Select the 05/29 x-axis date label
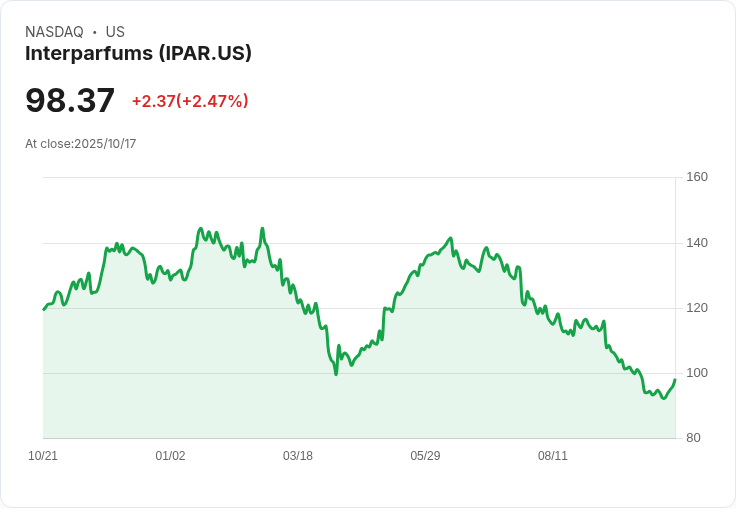Viewport: 736px width, 508px height. [x=425, y=456]
